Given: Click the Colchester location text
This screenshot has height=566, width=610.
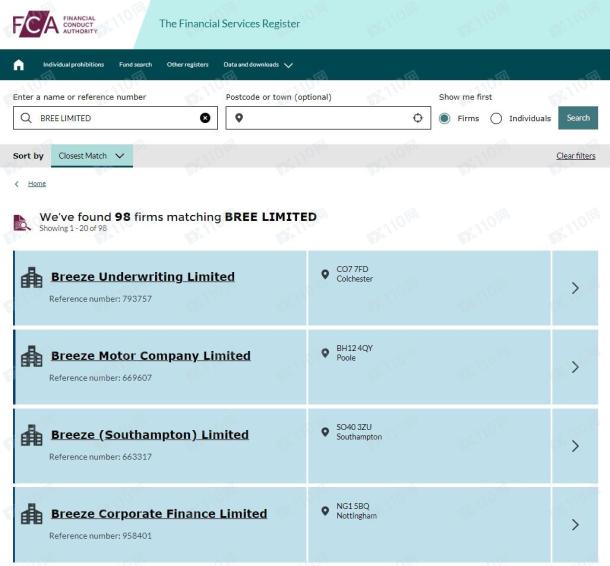Looking at the screenshot, I should (354, 279).
